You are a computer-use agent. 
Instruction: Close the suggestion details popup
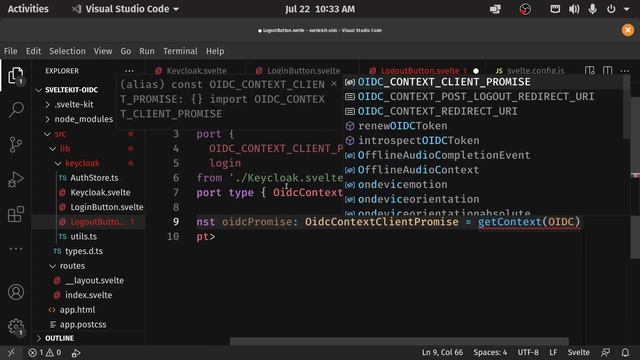click(334, 84)
